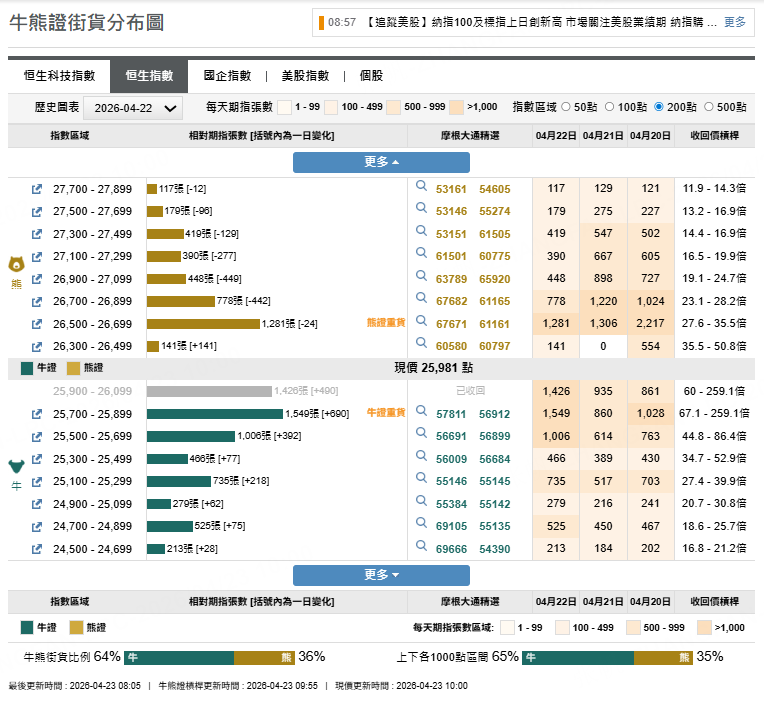Switch to 恒生科技指數 tab
764x704 pixels.
tap(59, 76)
